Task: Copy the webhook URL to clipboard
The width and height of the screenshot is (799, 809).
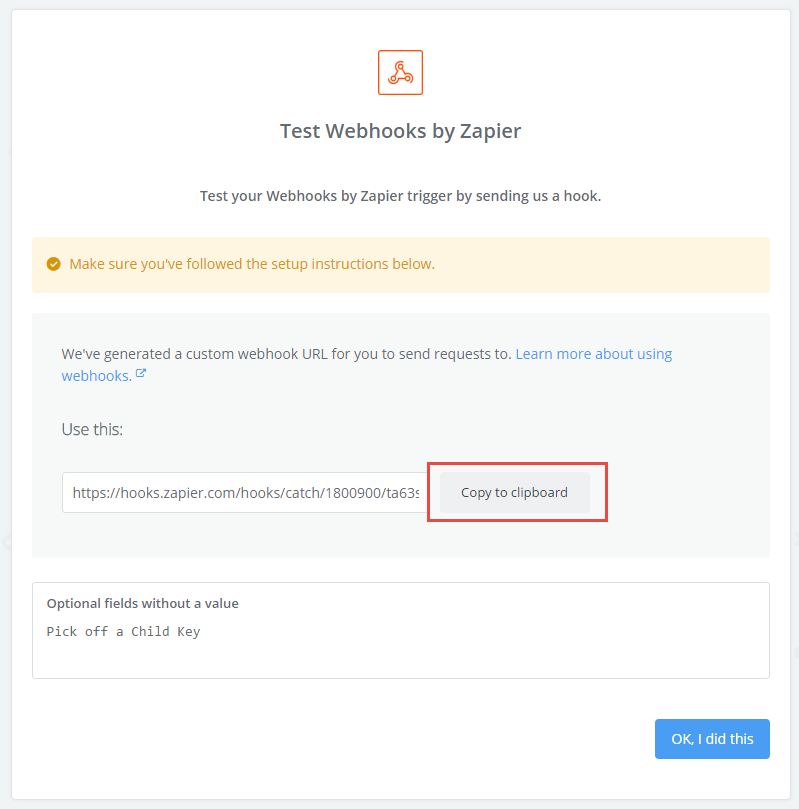Action: [514, 492]
